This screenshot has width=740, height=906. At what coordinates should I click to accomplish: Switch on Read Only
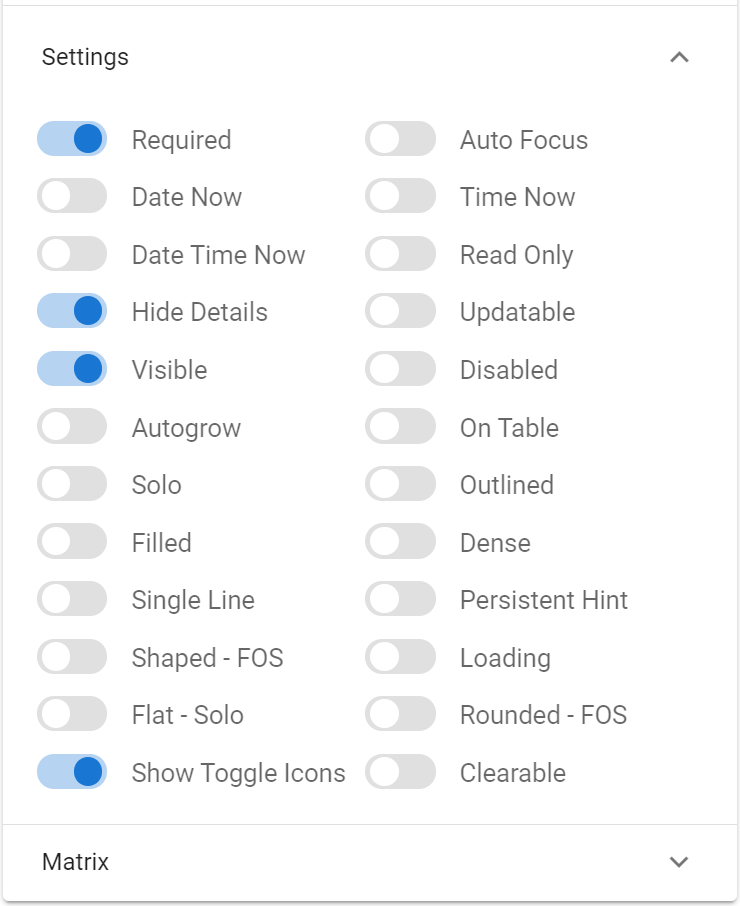(x=400, y=255)
